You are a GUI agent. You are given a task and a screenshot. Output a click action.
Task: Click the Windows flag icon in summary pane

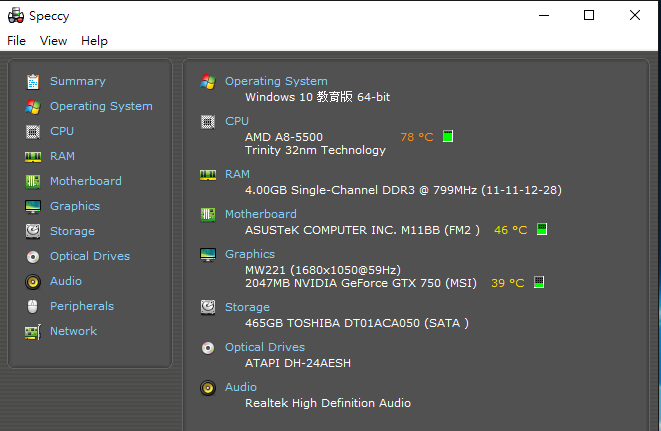pos(208,82)
